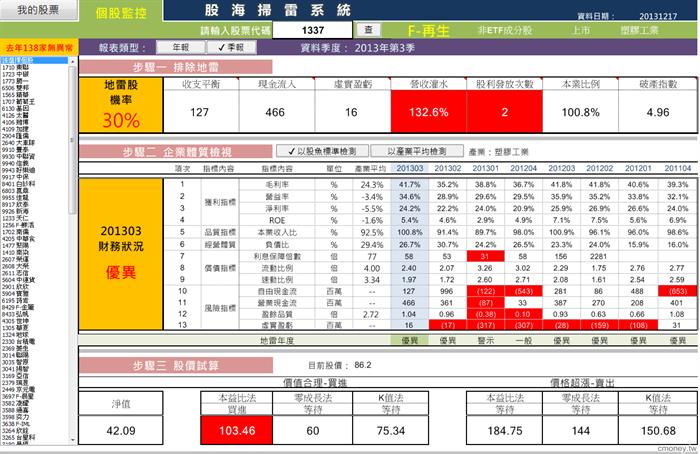Select stock 1707 in the list
The height and width of the screenshot is (454, 700).
34,101
